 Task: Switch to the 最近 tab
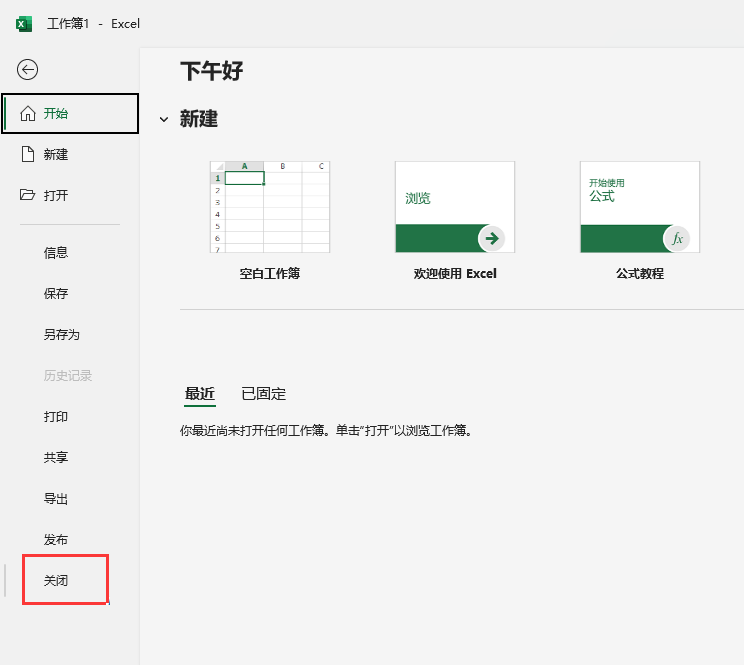[200, 394]
